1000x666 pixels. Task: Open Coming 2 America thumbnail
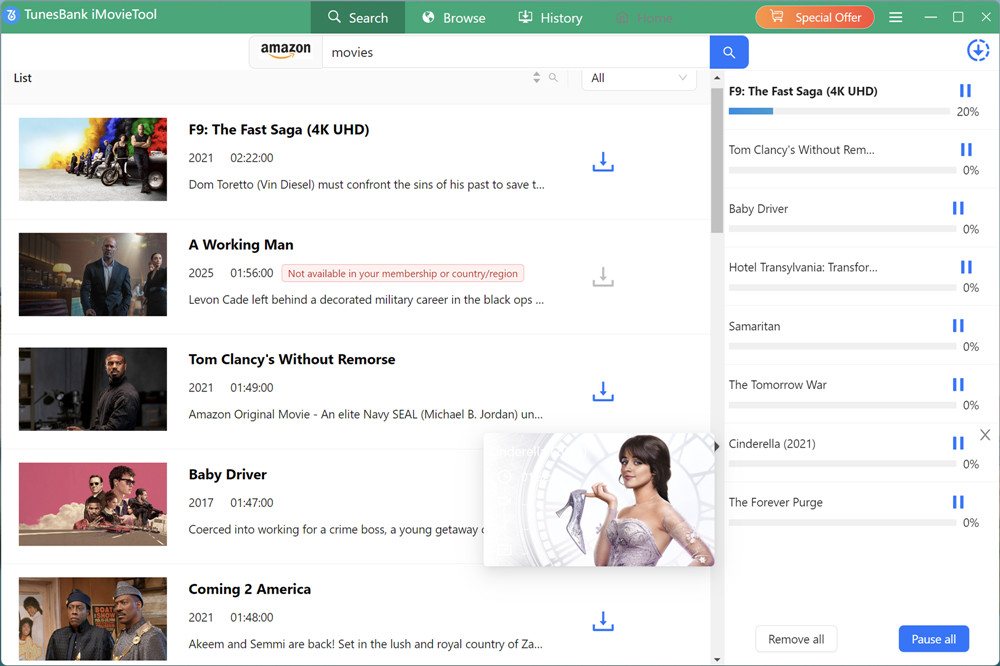(x=93, y=619)
